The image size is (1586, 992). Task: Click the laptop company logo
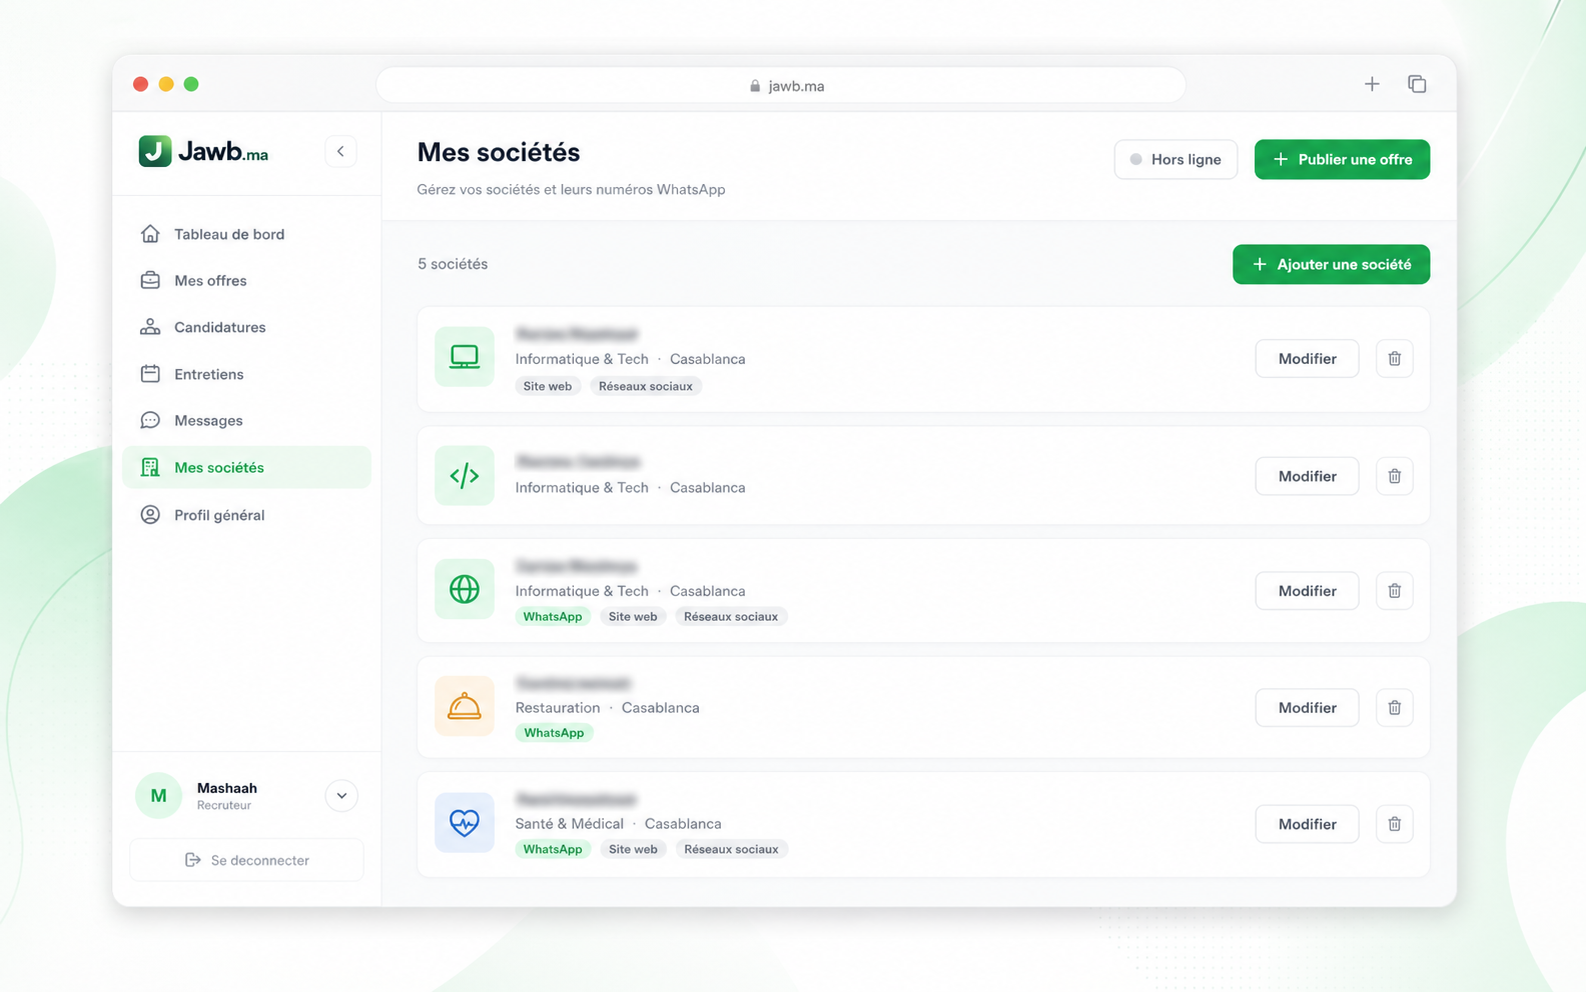point(464,356)
